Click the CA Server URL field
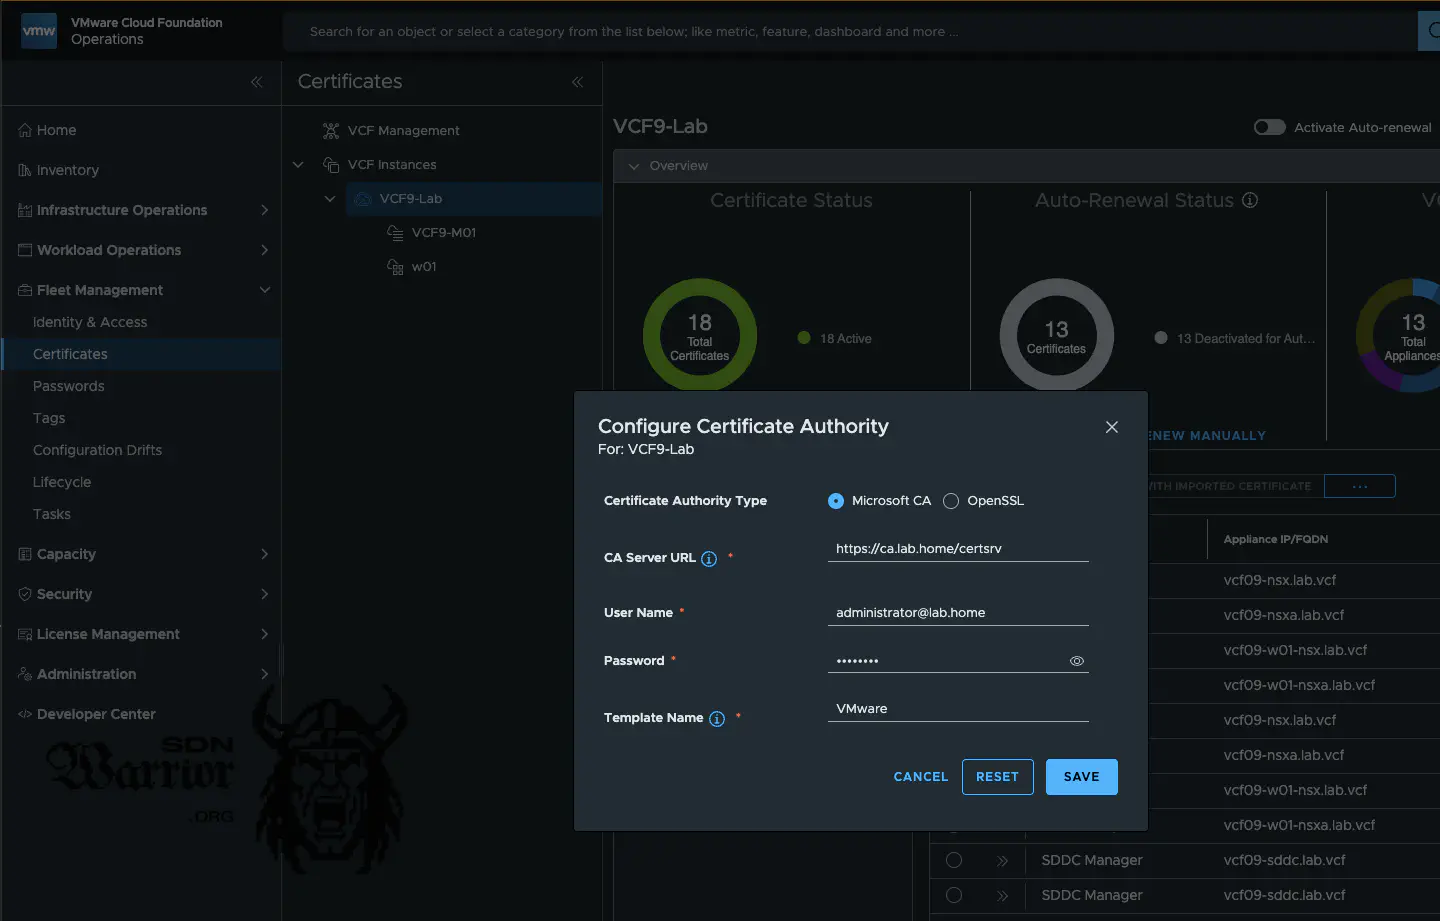 [958, 549]
